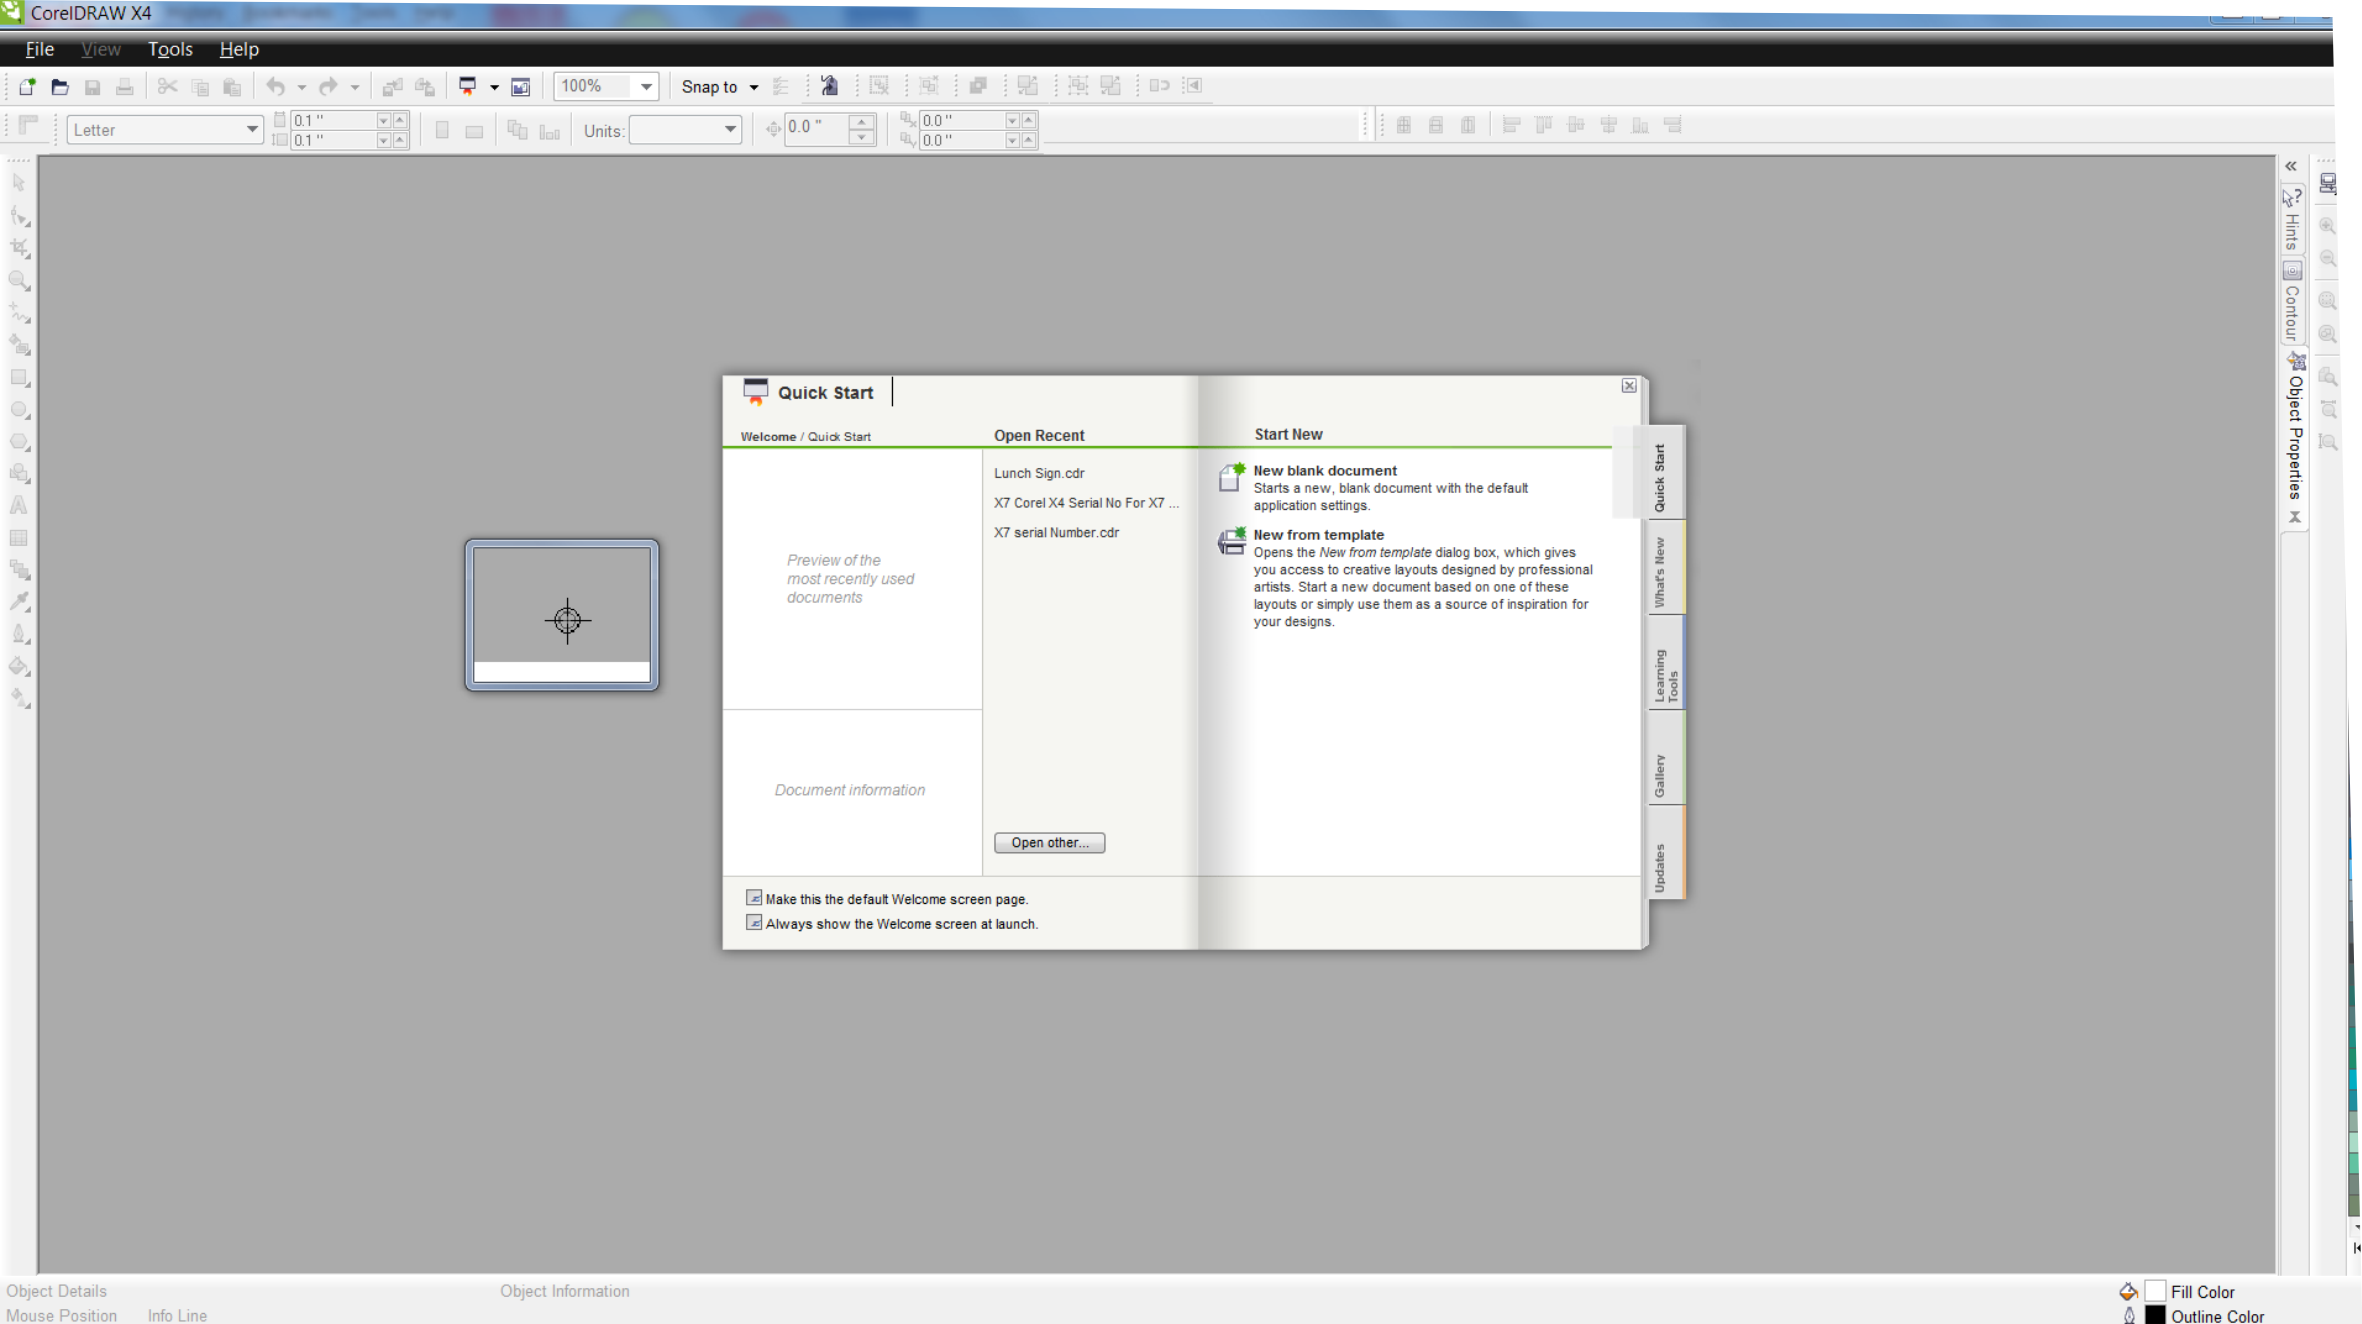Click the Portrait orientation icon
The width and height of the screenshot is (2362, 1324).
(x=442, y=130)
